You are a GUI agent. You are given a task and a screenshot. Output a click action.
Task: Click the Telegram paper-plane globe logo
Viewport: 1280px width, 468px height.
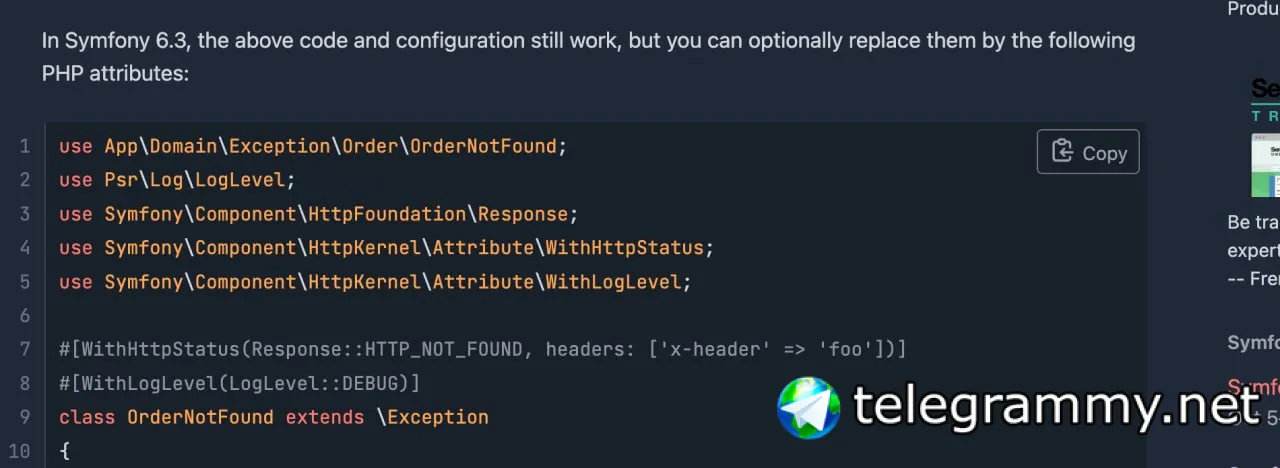pos(809,408)
